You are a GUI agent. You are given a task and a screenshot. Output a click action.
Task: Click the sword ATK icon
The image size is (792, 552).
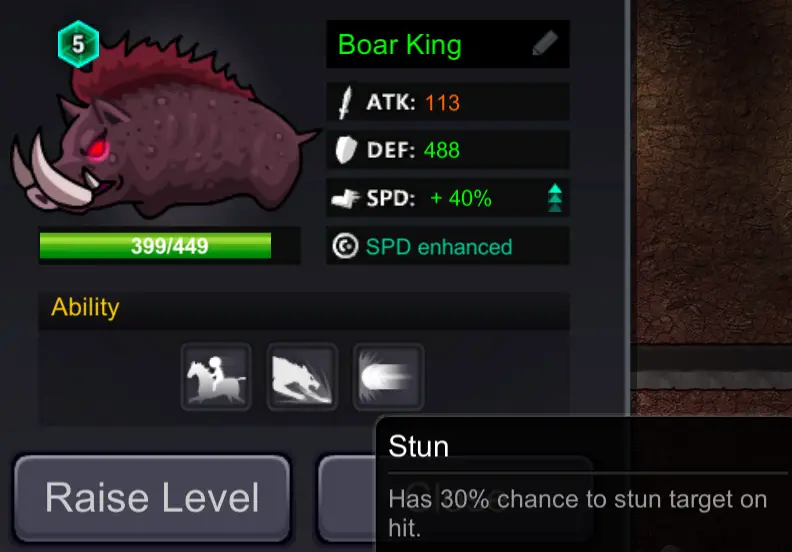pos(345,103)
